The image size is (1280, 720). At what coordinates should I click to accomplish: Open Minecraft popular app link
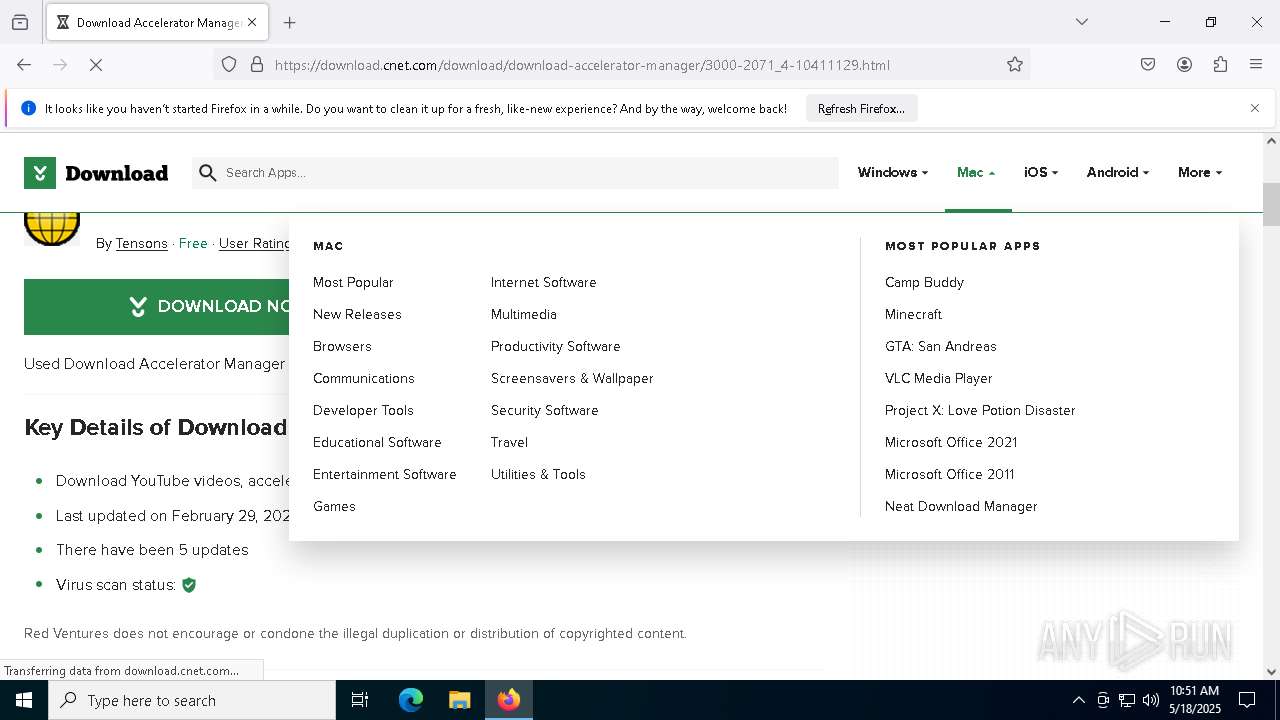(913, 314)
